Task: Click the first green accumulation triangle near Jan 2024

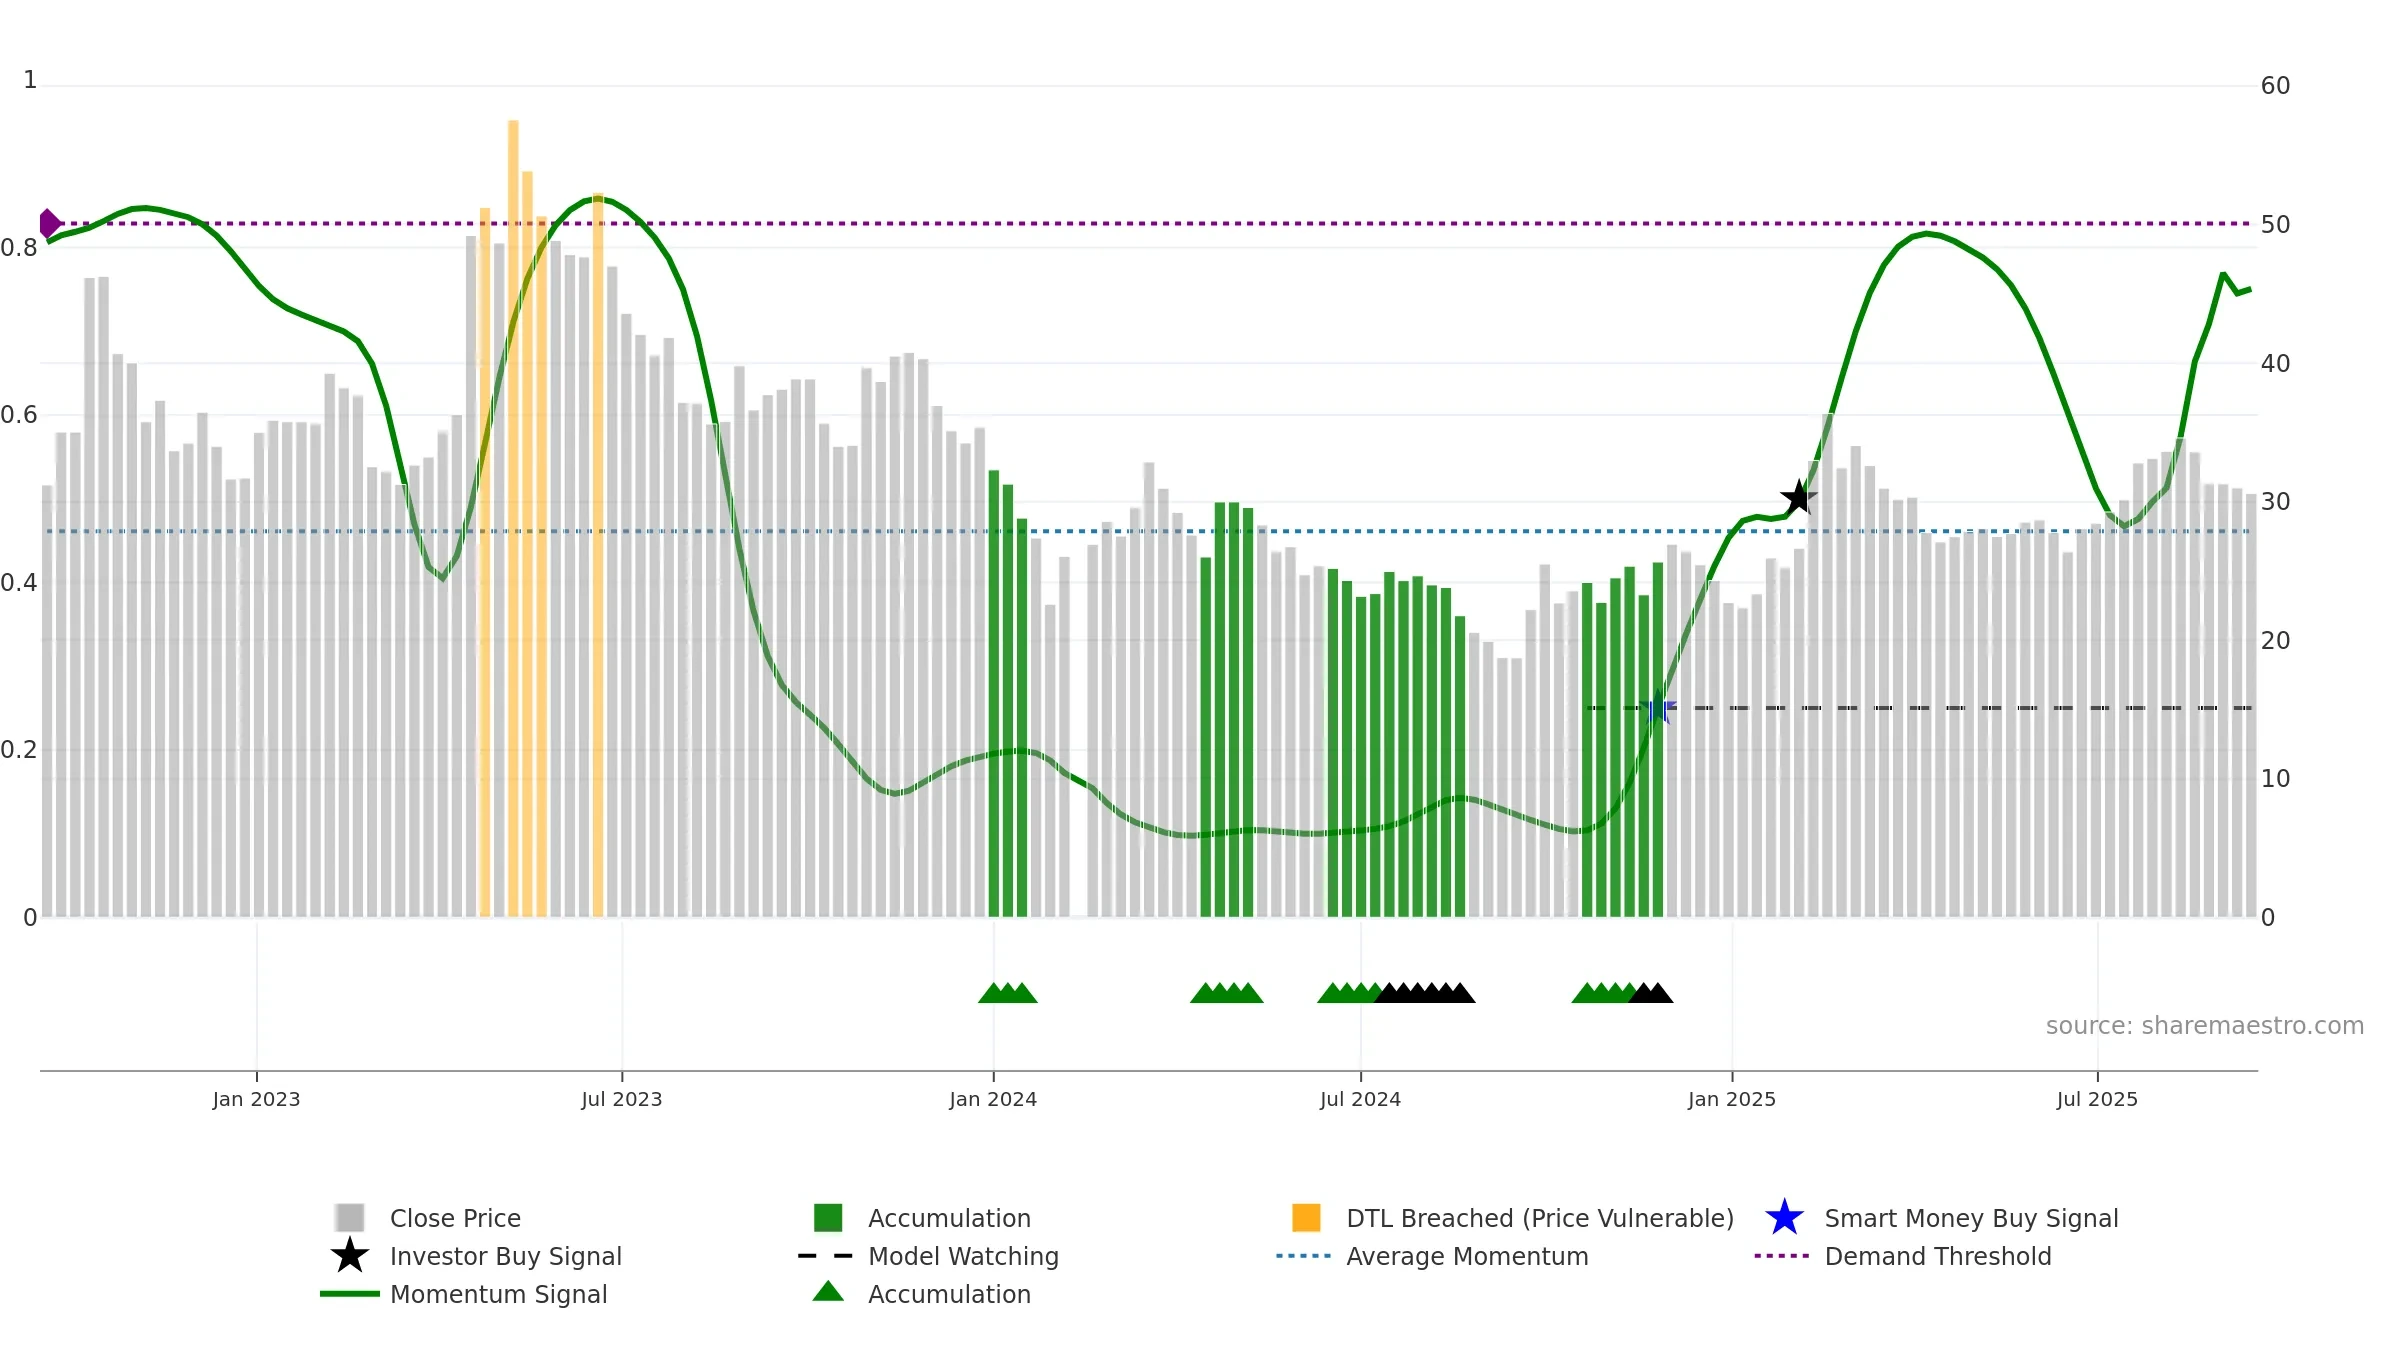Action: 993,992
